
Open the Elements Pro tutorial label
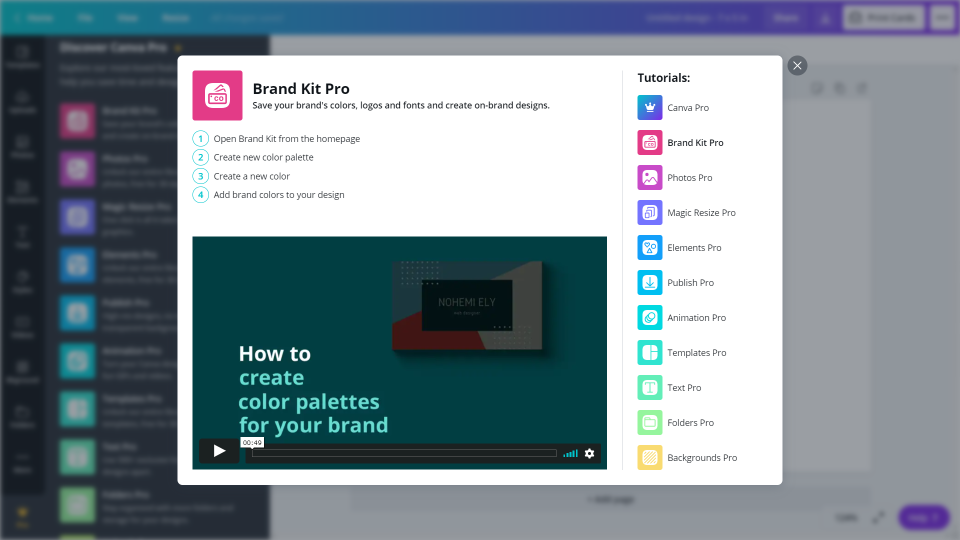click(x=694, y=247)
